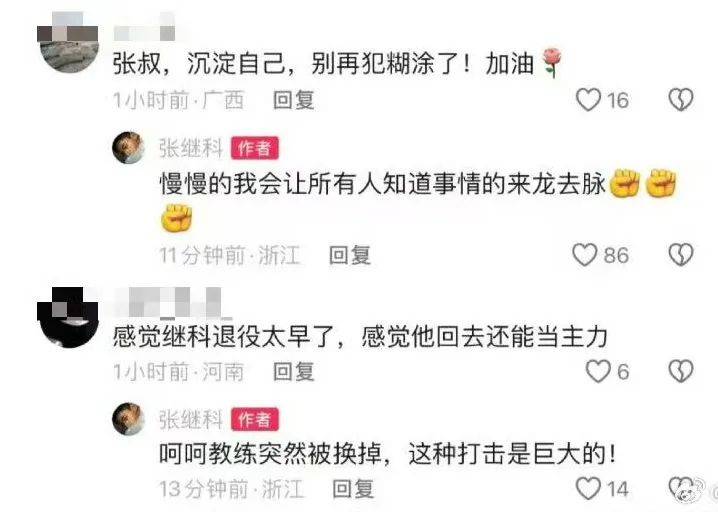
Task: Tap broken heart beside 86 likes
Action: click(681, 255)
